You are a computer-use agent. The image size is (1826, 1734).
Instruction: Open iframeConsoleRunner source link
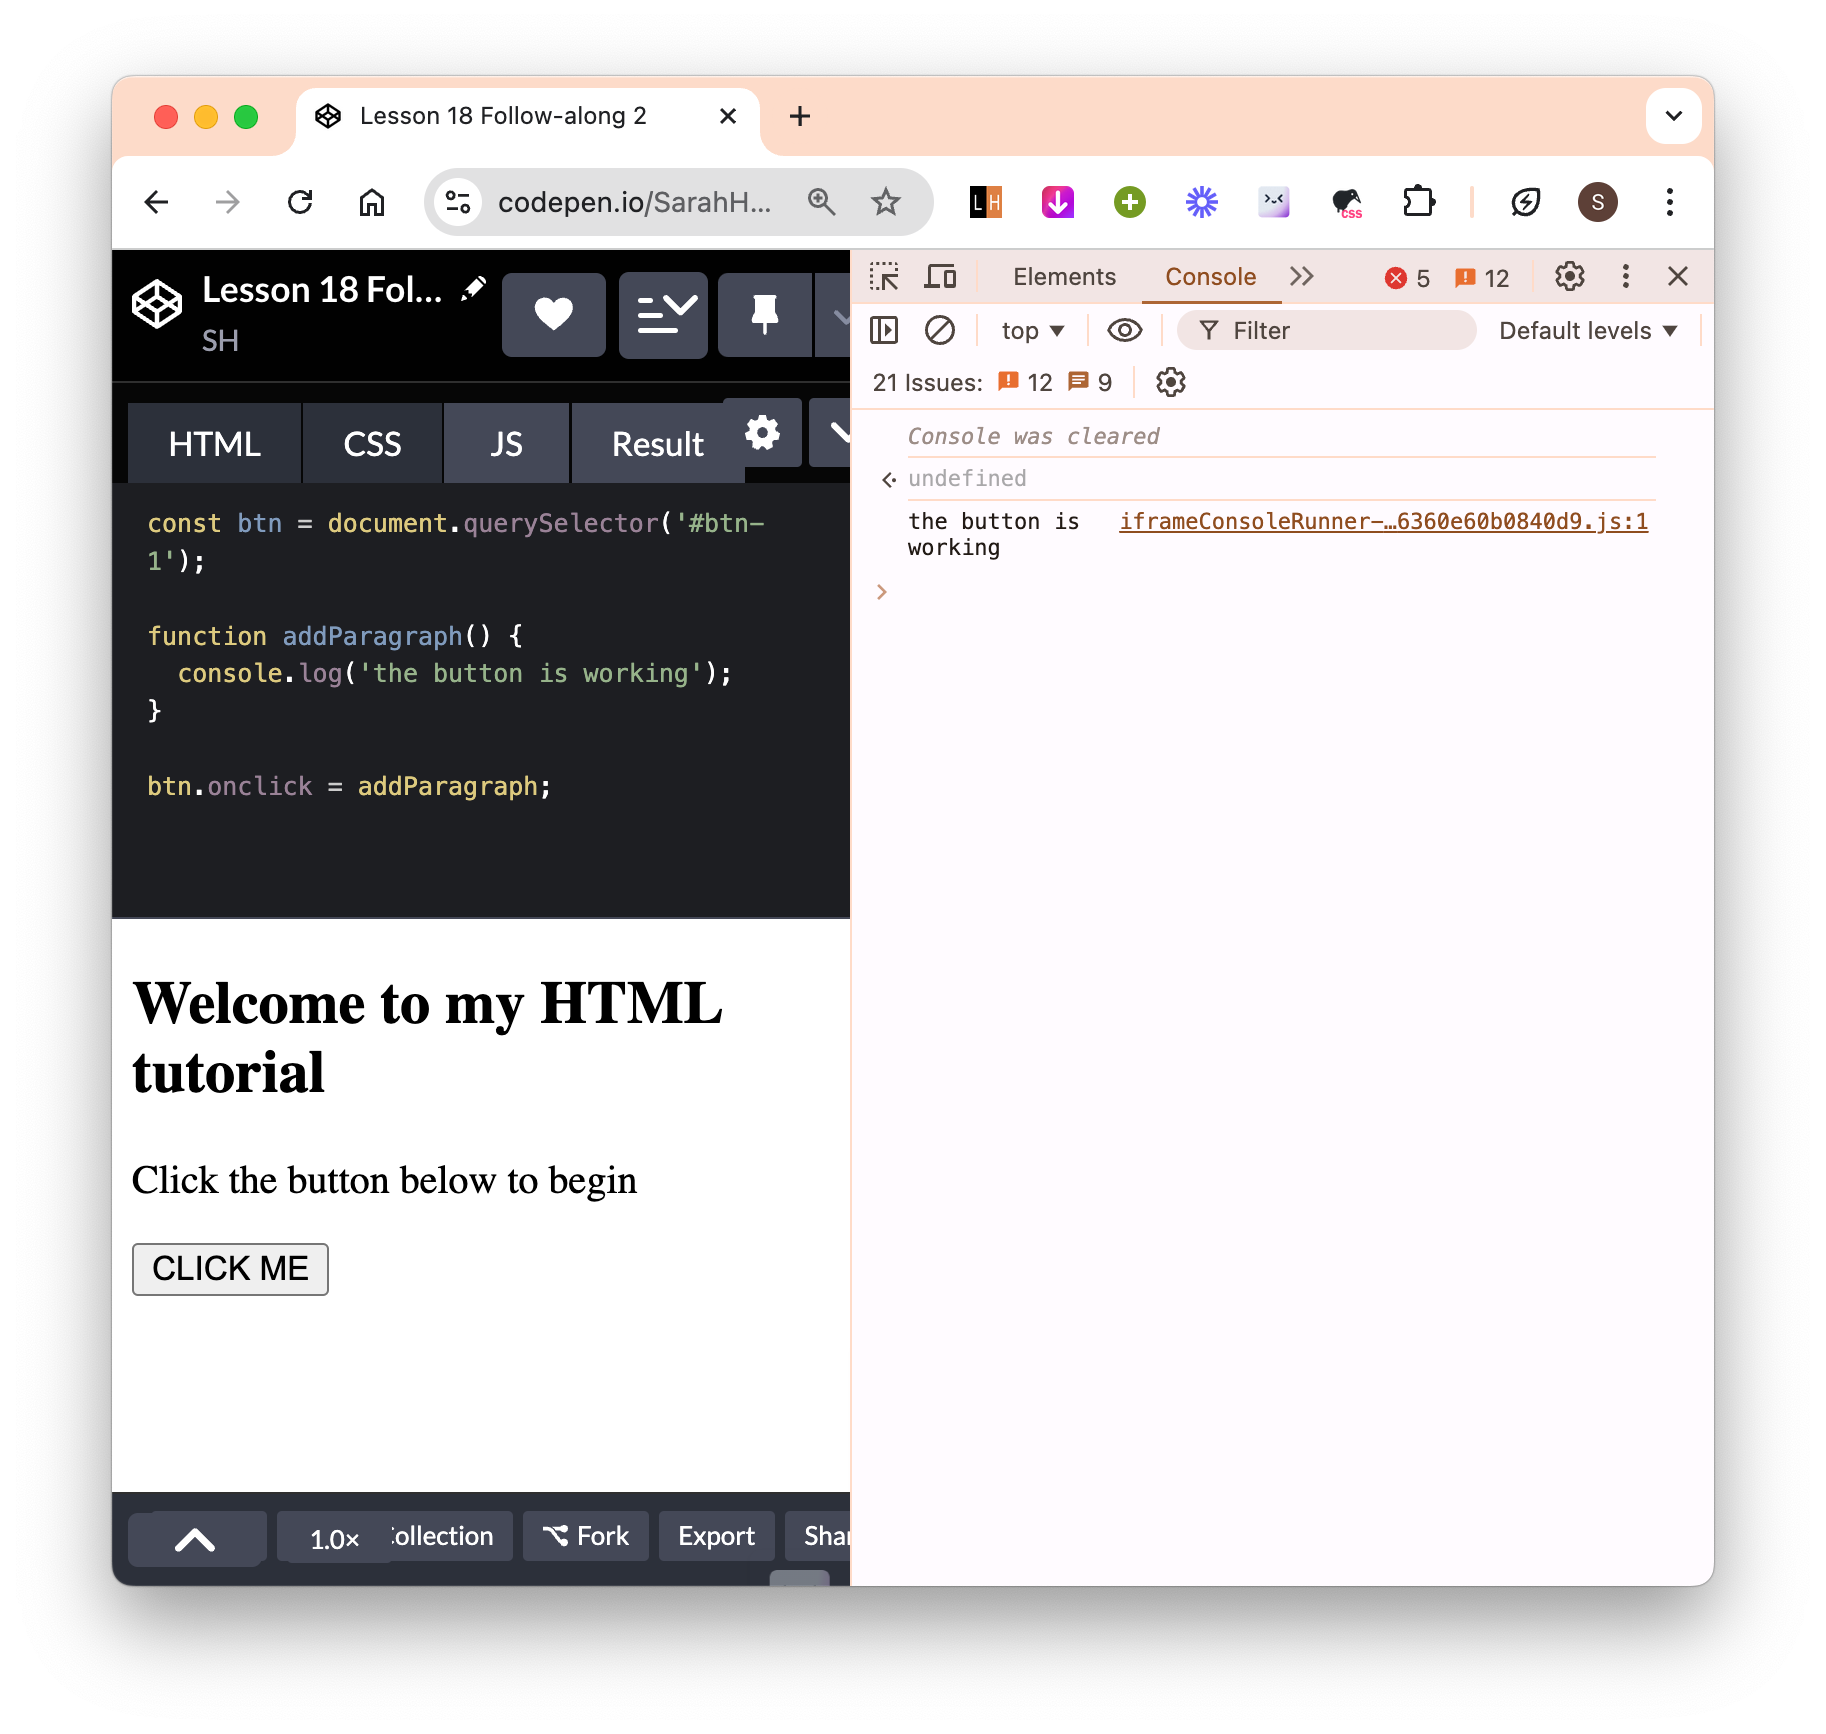[x=1383, y=521]
